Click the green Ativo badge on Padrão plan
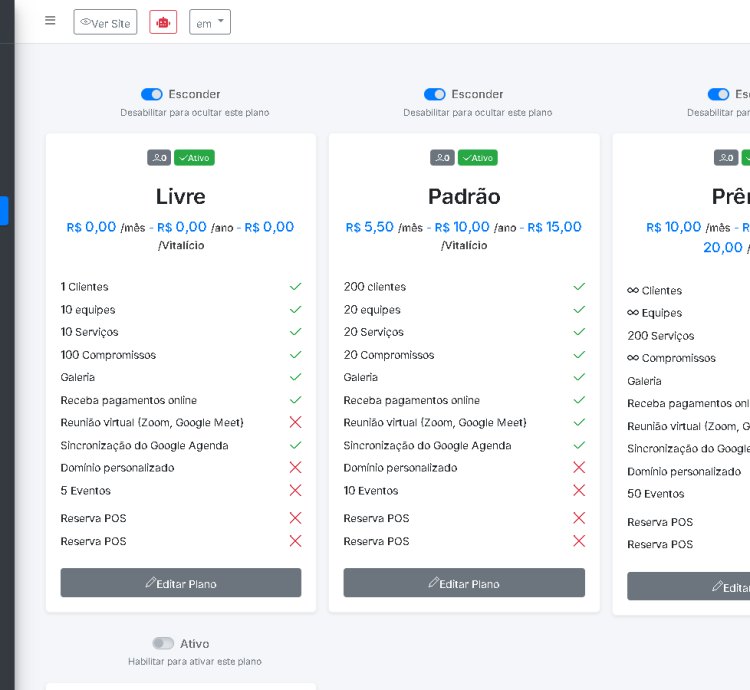The image size is (750, 690). [477, 158]
